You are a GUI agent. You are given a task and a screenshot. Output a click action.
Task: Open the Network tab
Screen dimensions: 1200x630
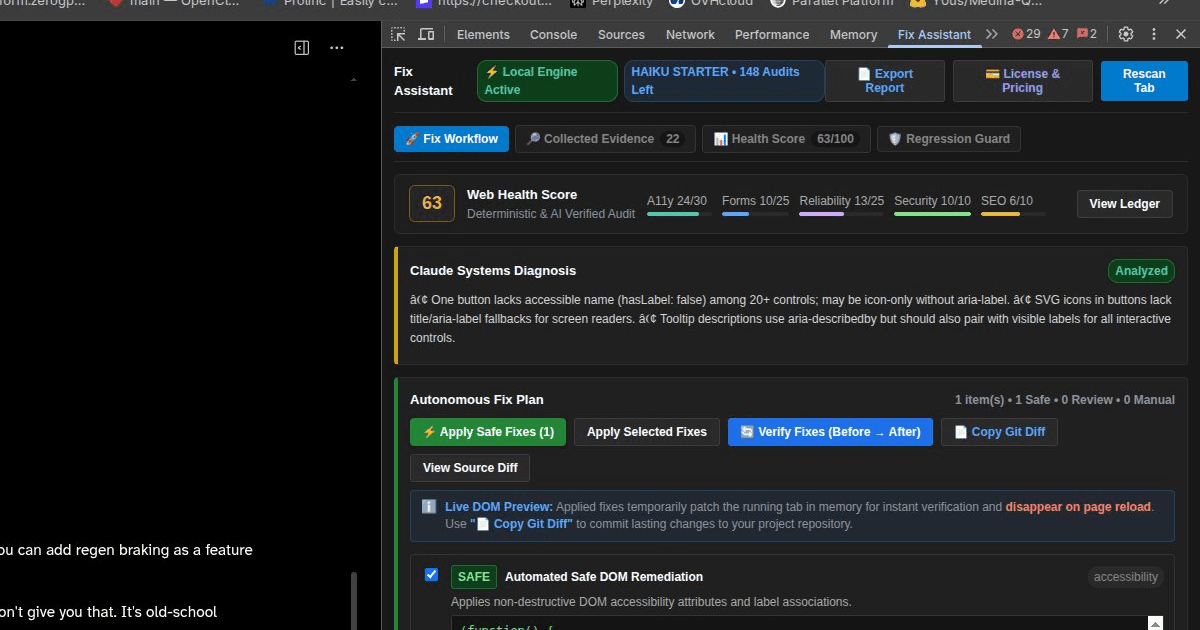point(690,34)
